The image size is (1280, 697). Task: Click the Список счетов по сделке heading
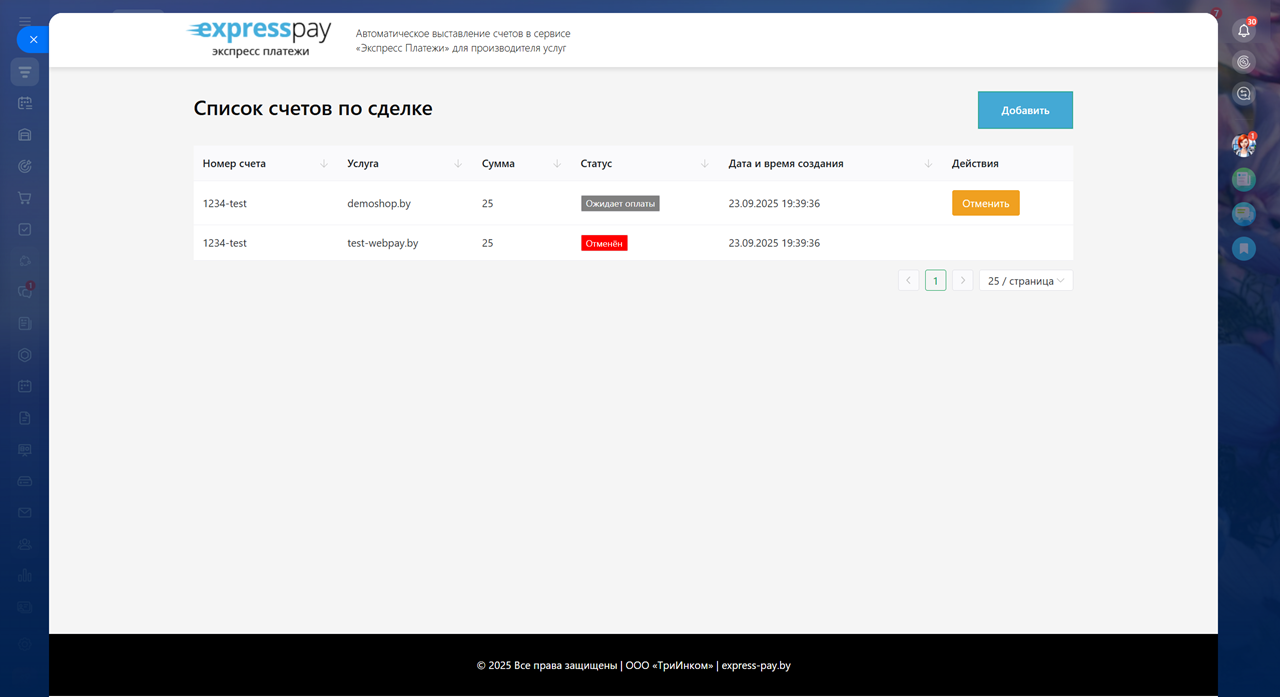coord(313,108)
